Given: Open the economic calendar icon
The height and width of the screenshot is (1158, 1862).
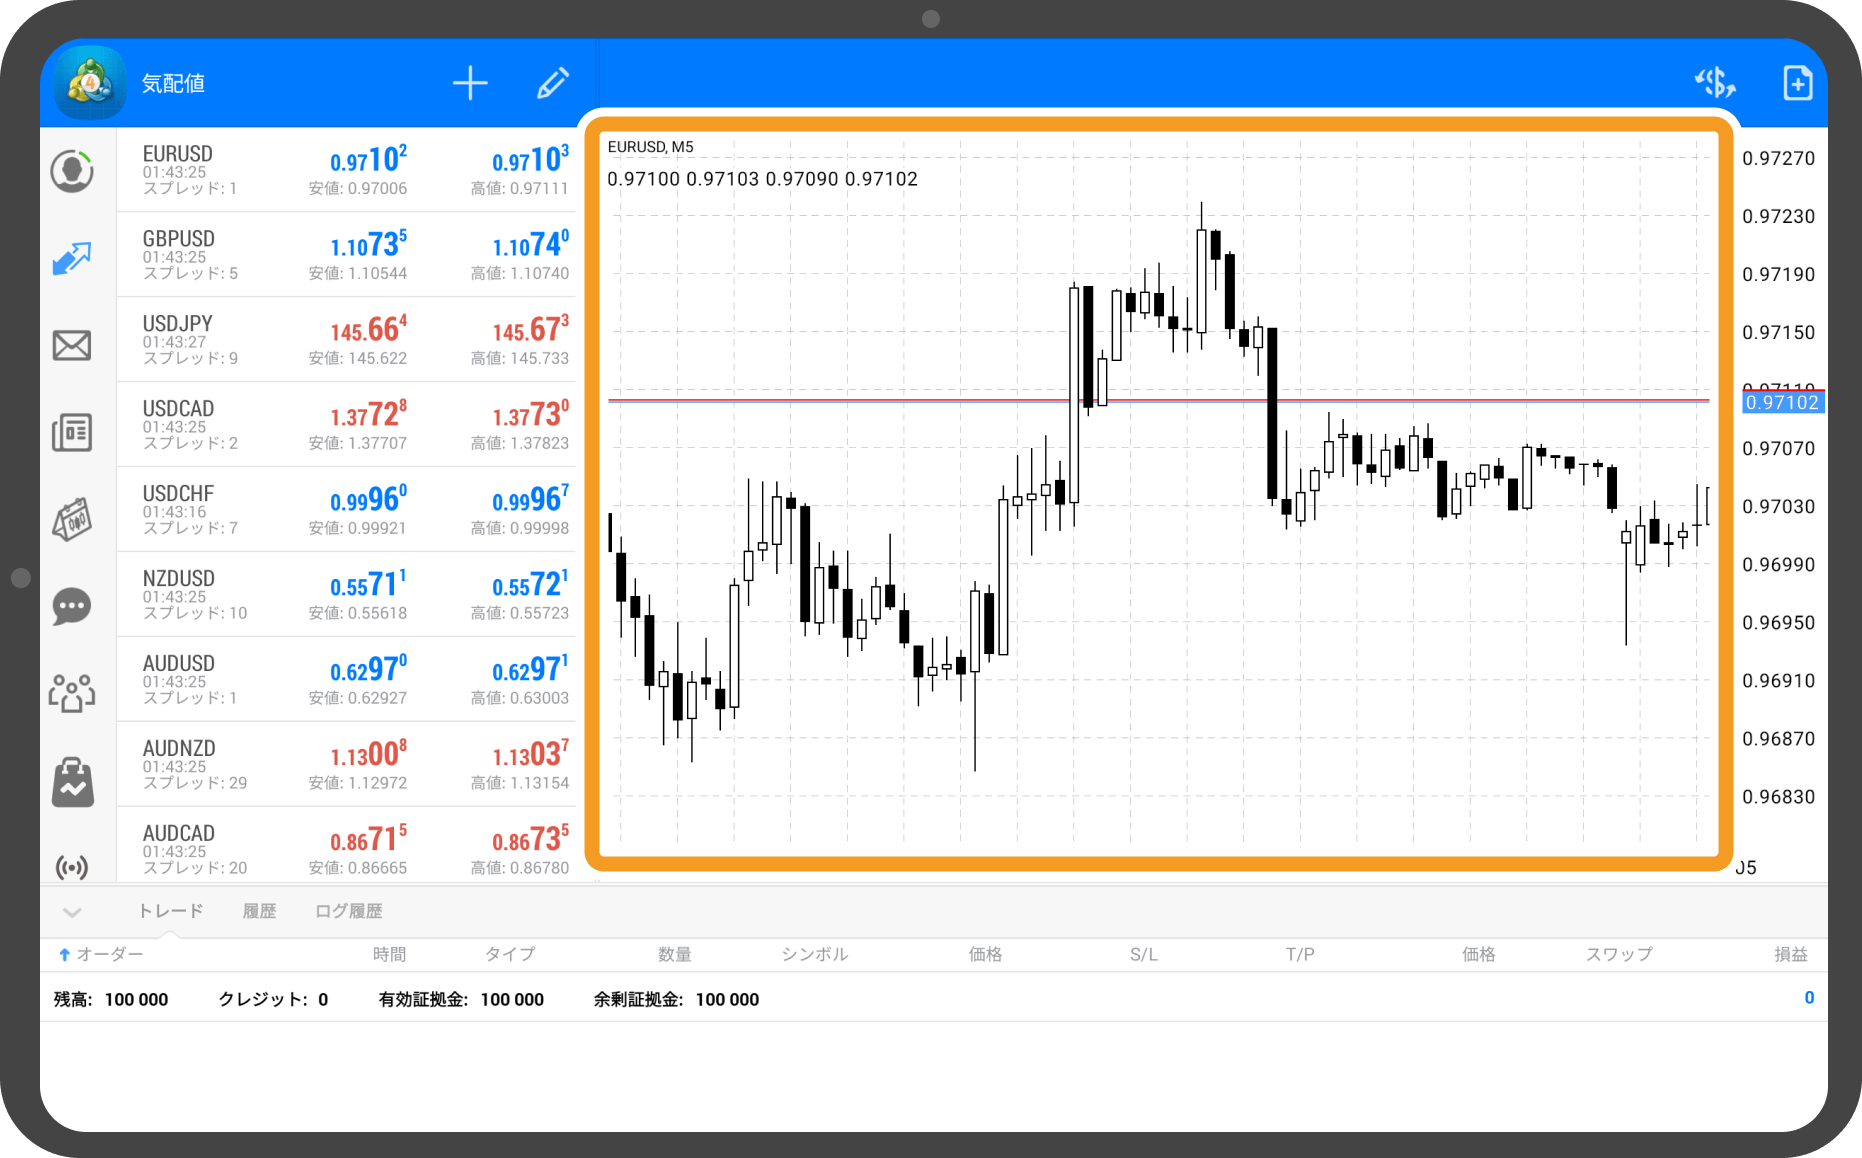Looking at the screenshot, I should click(72, 520).
